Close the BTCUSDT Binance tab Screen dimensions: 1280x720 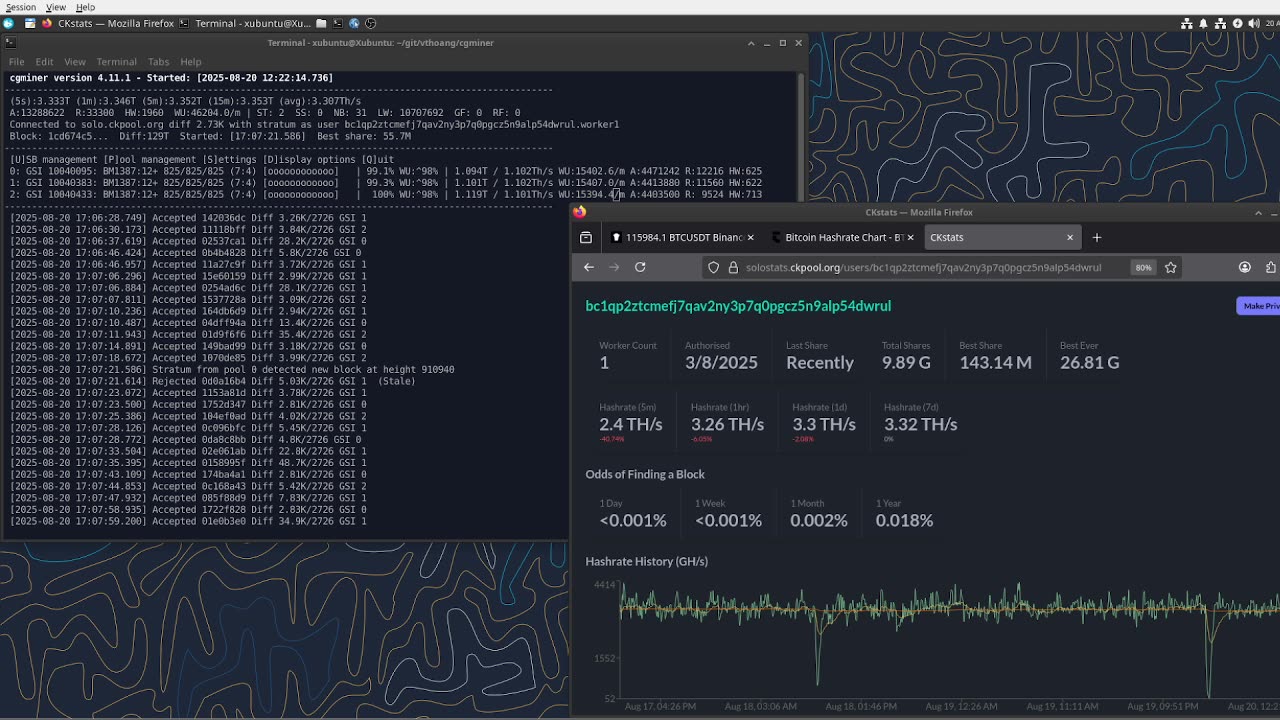750,238
